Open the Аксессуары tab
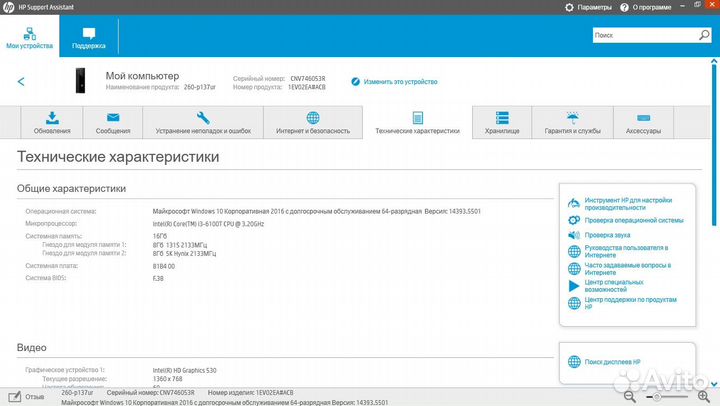The width and height of the screenshot is (720, 406). click(x=643, y=122)
